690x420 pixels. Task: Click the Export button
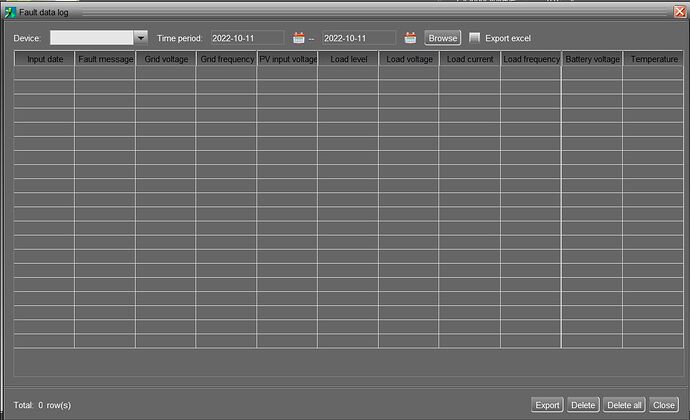547,405
